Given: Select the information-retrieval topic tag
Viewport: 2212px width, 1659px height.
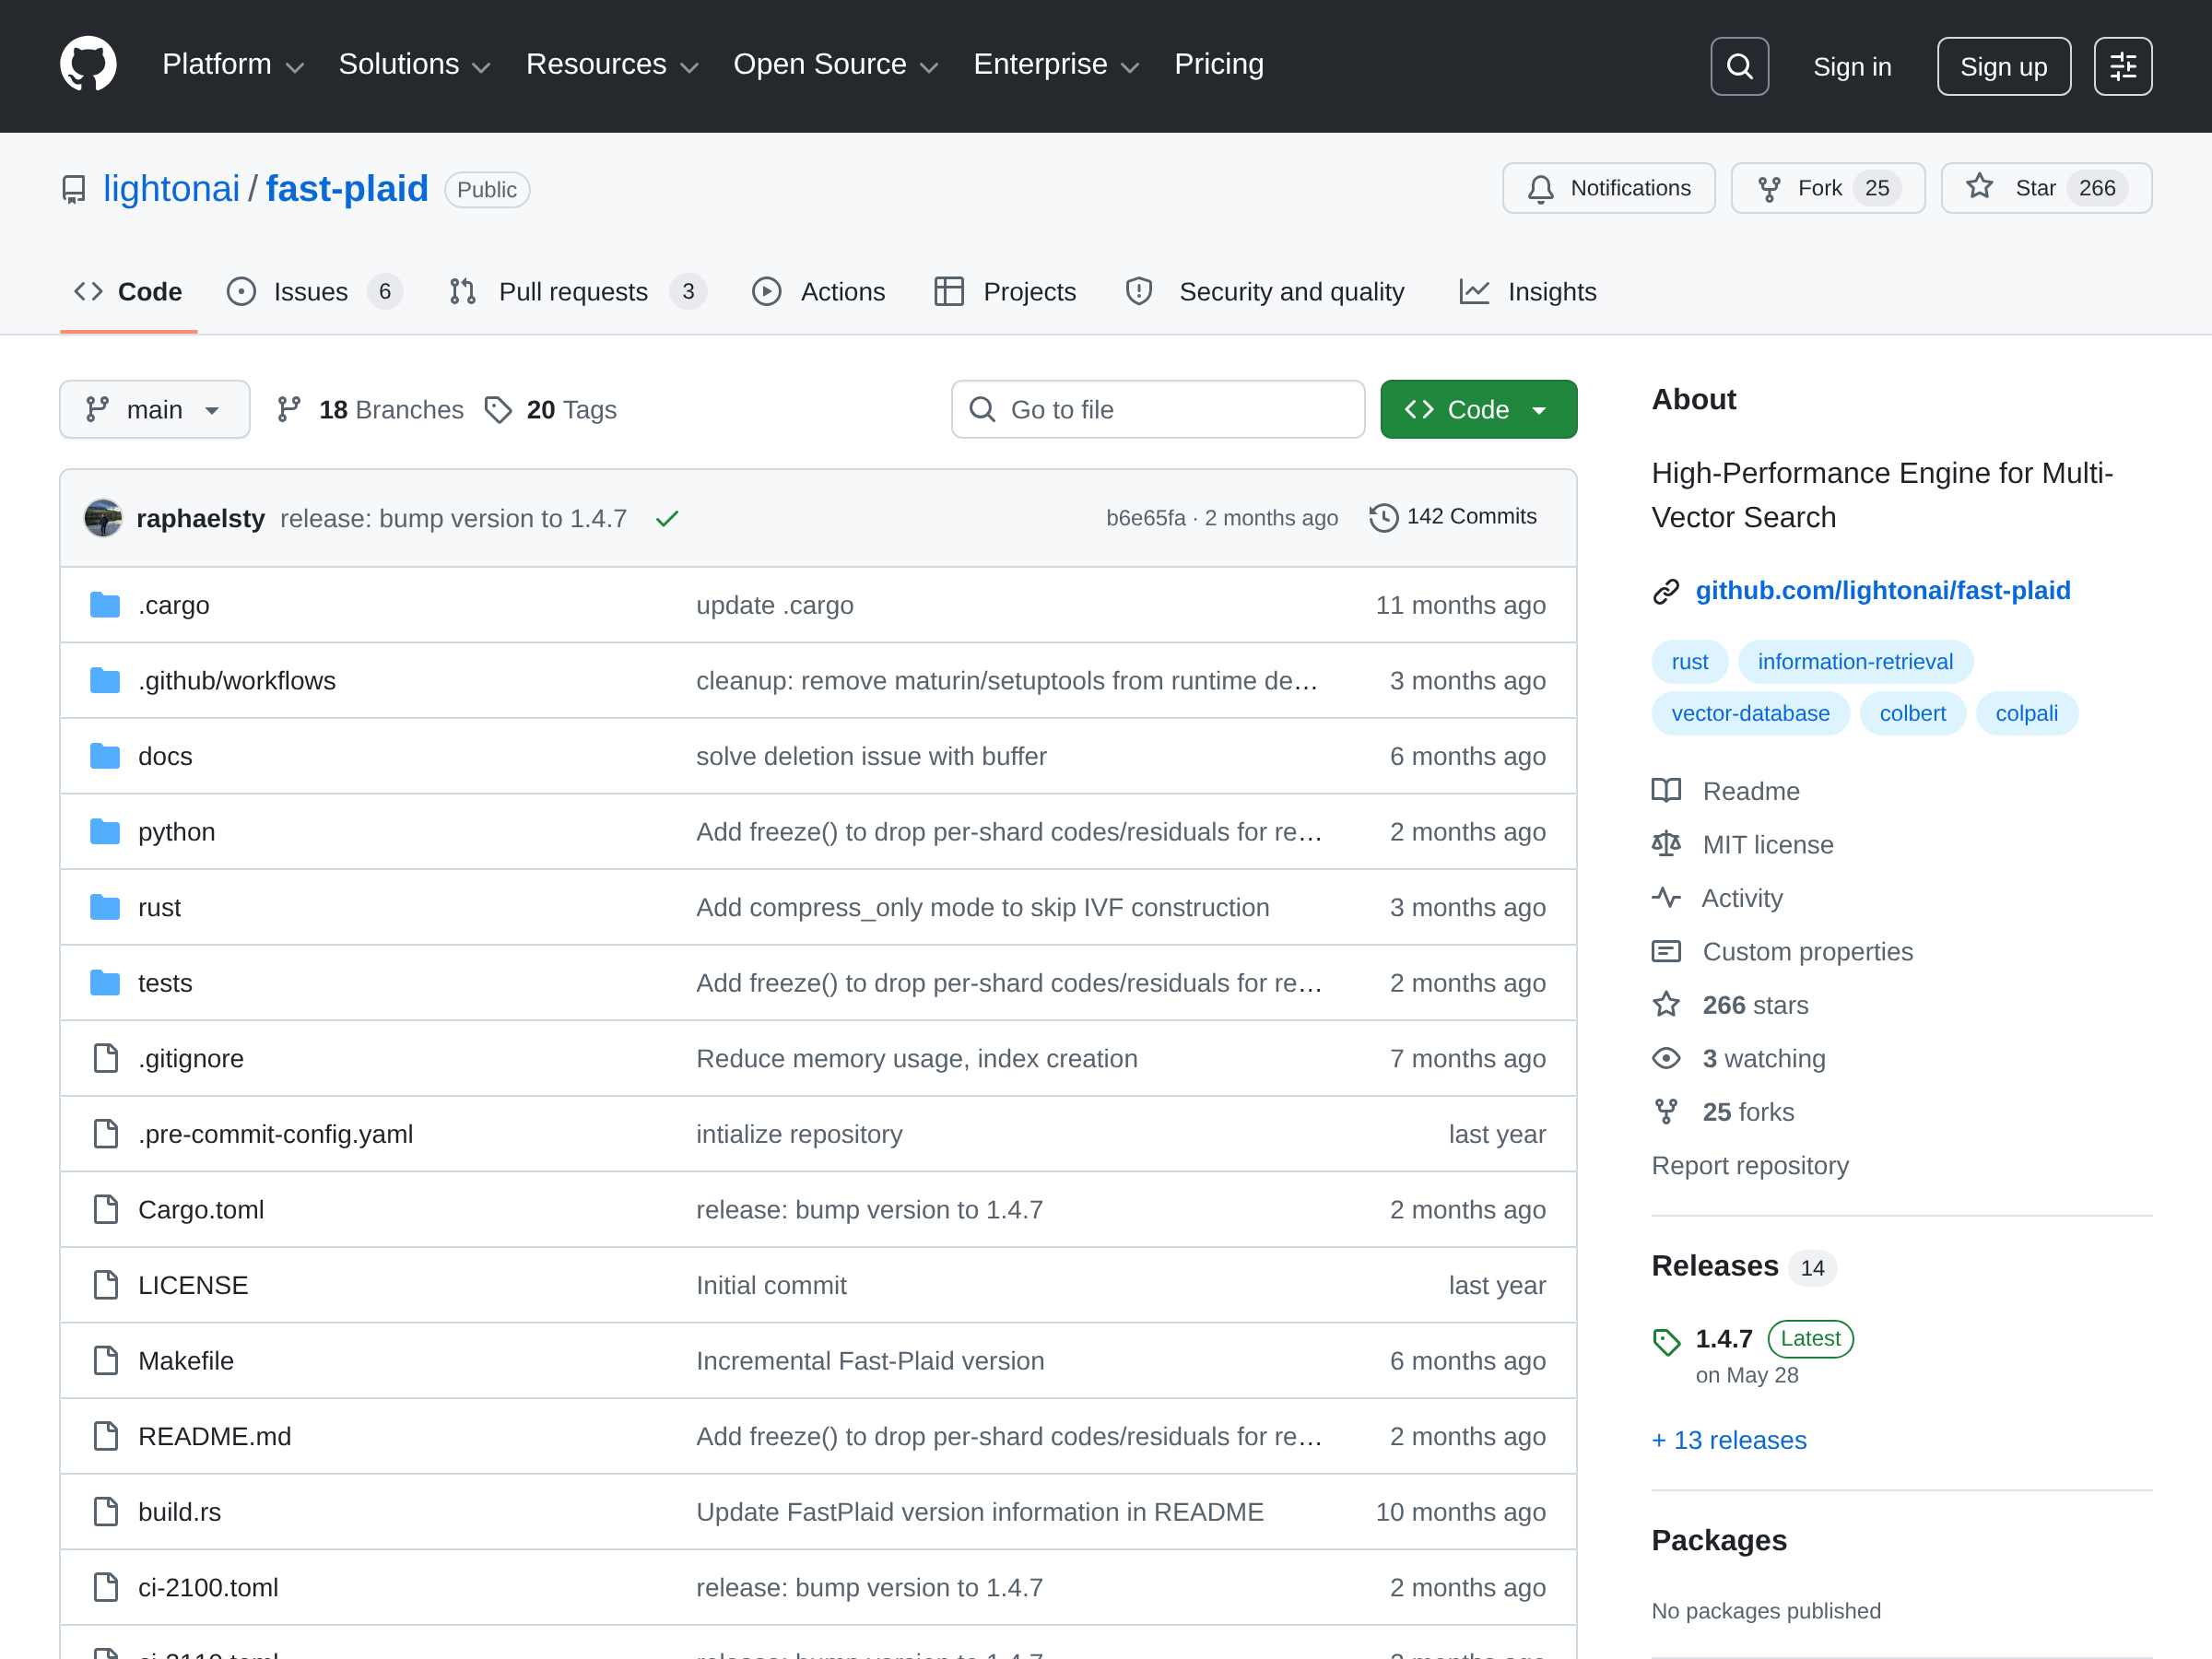Looking at the screenshot, I should click(1855, 662).
